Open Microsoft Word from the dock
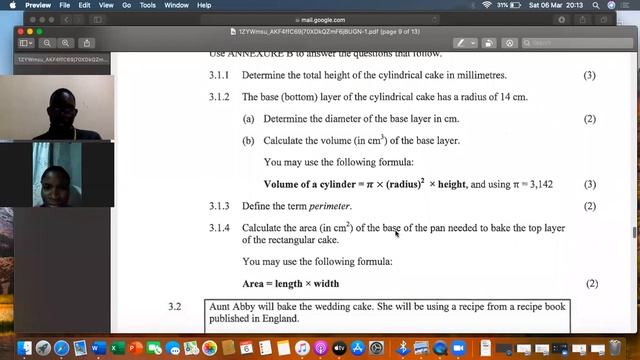640x360 pixels. [98, 348]
